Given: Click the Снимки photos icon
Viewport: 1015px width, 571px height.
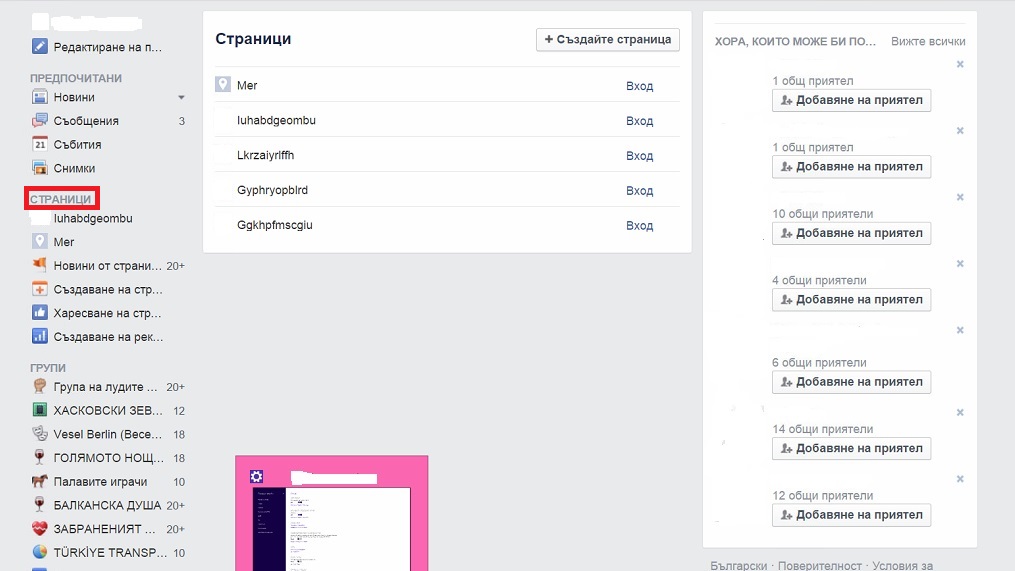Looking at the screenshot, I should [x=40, y=169].
